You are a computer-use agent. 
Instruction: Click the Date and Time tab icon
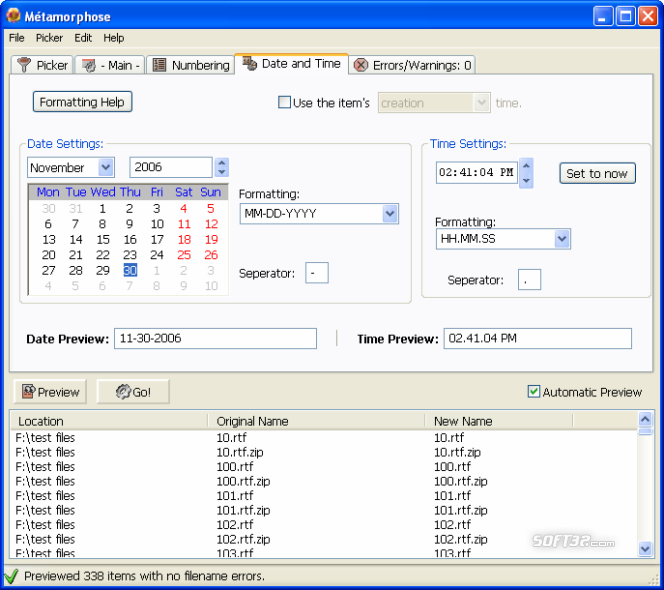(x=249, y=64)
